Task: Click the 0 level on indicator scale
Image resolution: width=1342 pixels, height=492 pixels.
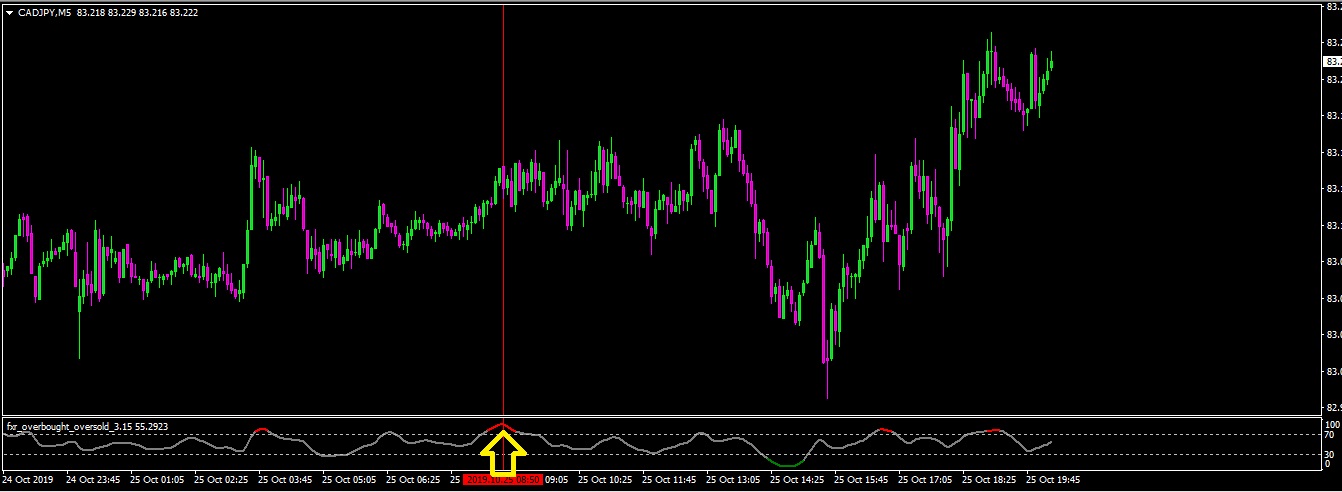Action: (x=1327, y=464)
